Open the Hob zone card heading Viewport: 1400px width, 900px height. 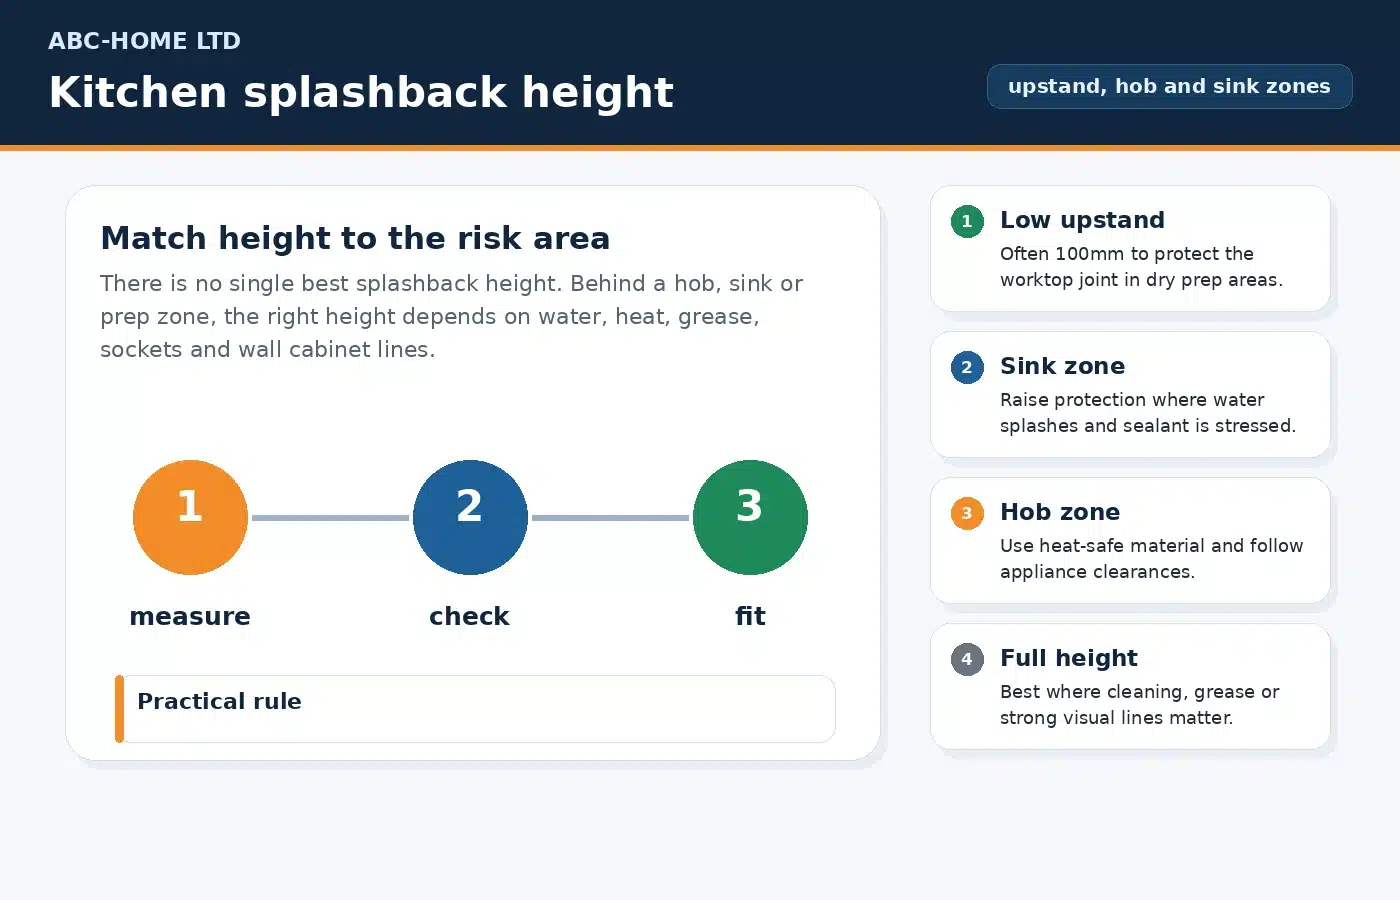point(1060,512)
